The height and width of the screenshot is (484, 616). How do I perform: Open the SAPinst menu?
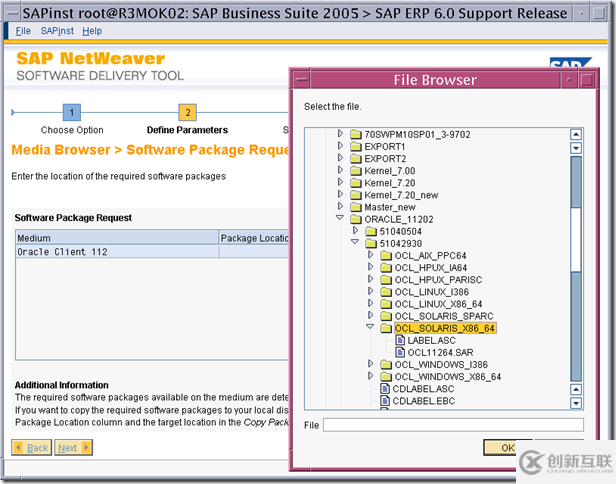57,31
